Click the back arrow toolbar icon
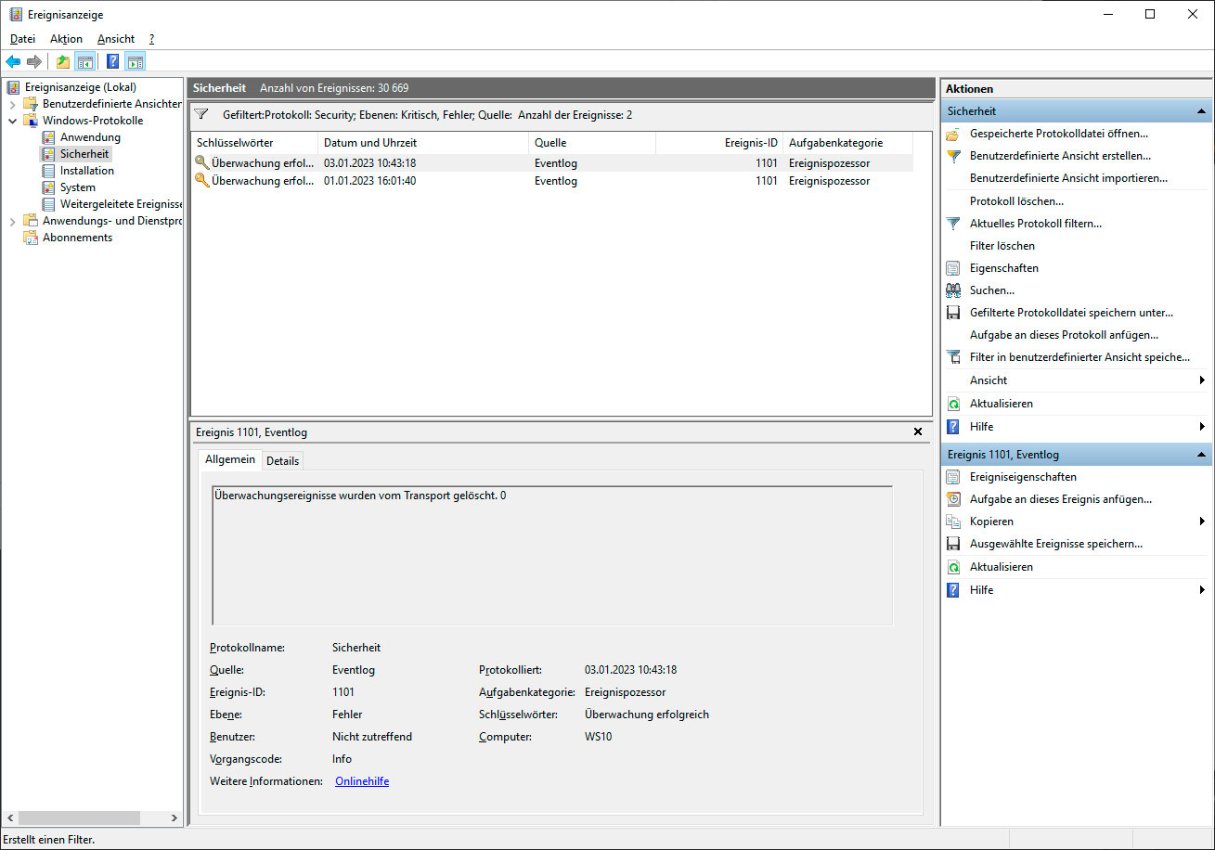1215x850 pixels. (13, 62)
